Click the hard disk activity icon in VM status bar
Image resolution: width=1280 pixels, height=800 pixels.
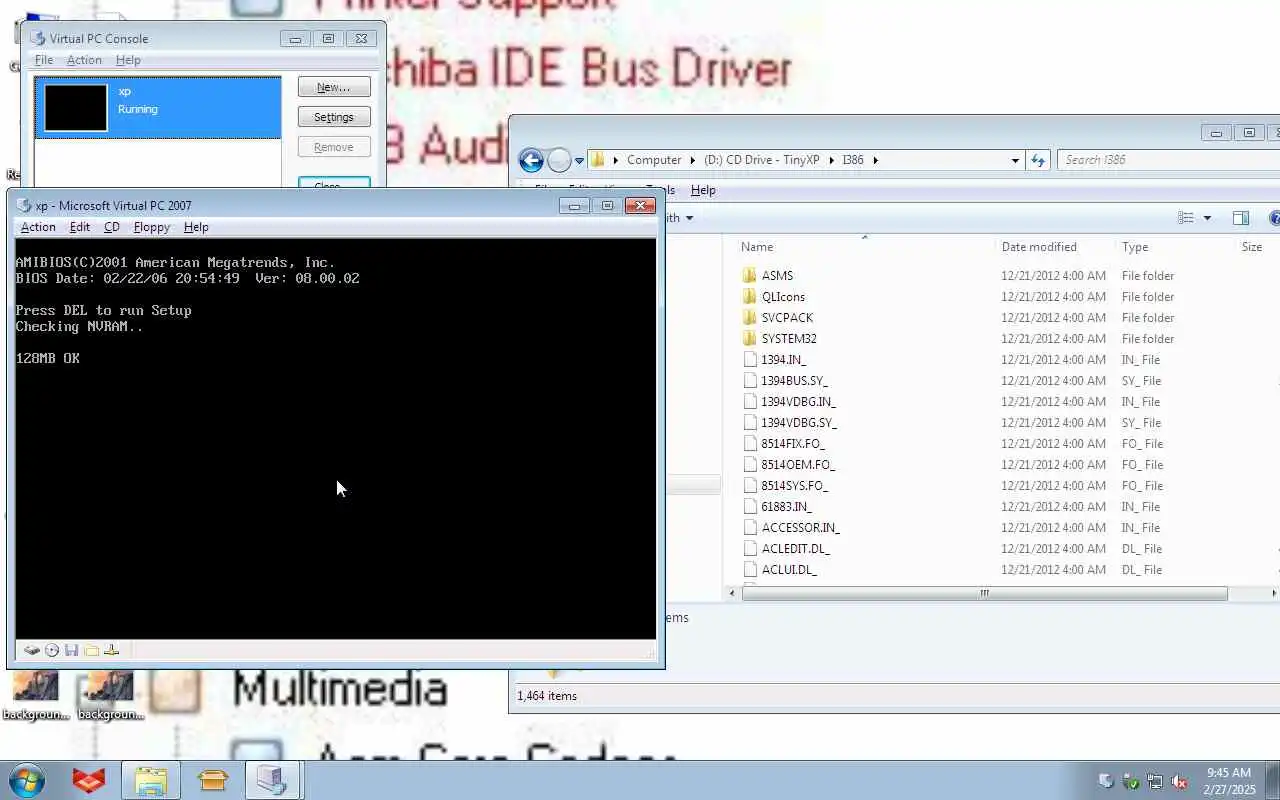point(32,650)
